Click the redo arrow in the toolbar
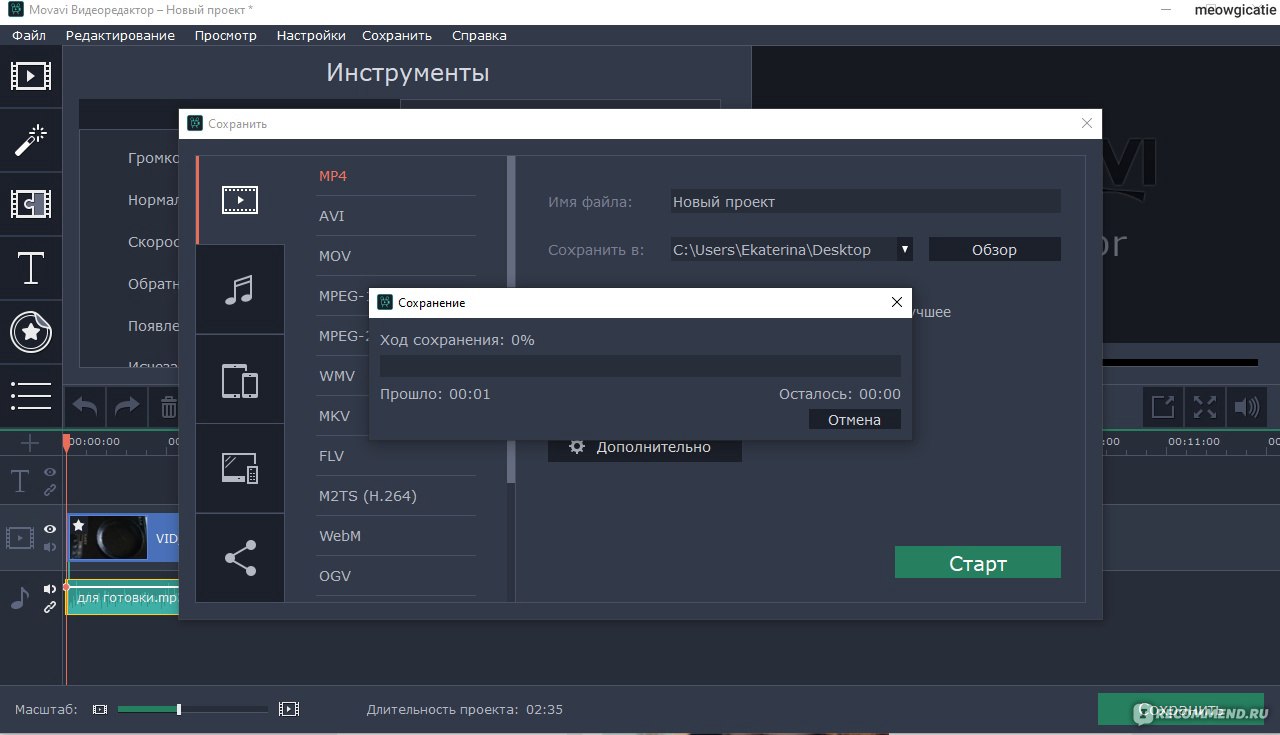Screen dimensions: 1280x735 coord(127,407)
